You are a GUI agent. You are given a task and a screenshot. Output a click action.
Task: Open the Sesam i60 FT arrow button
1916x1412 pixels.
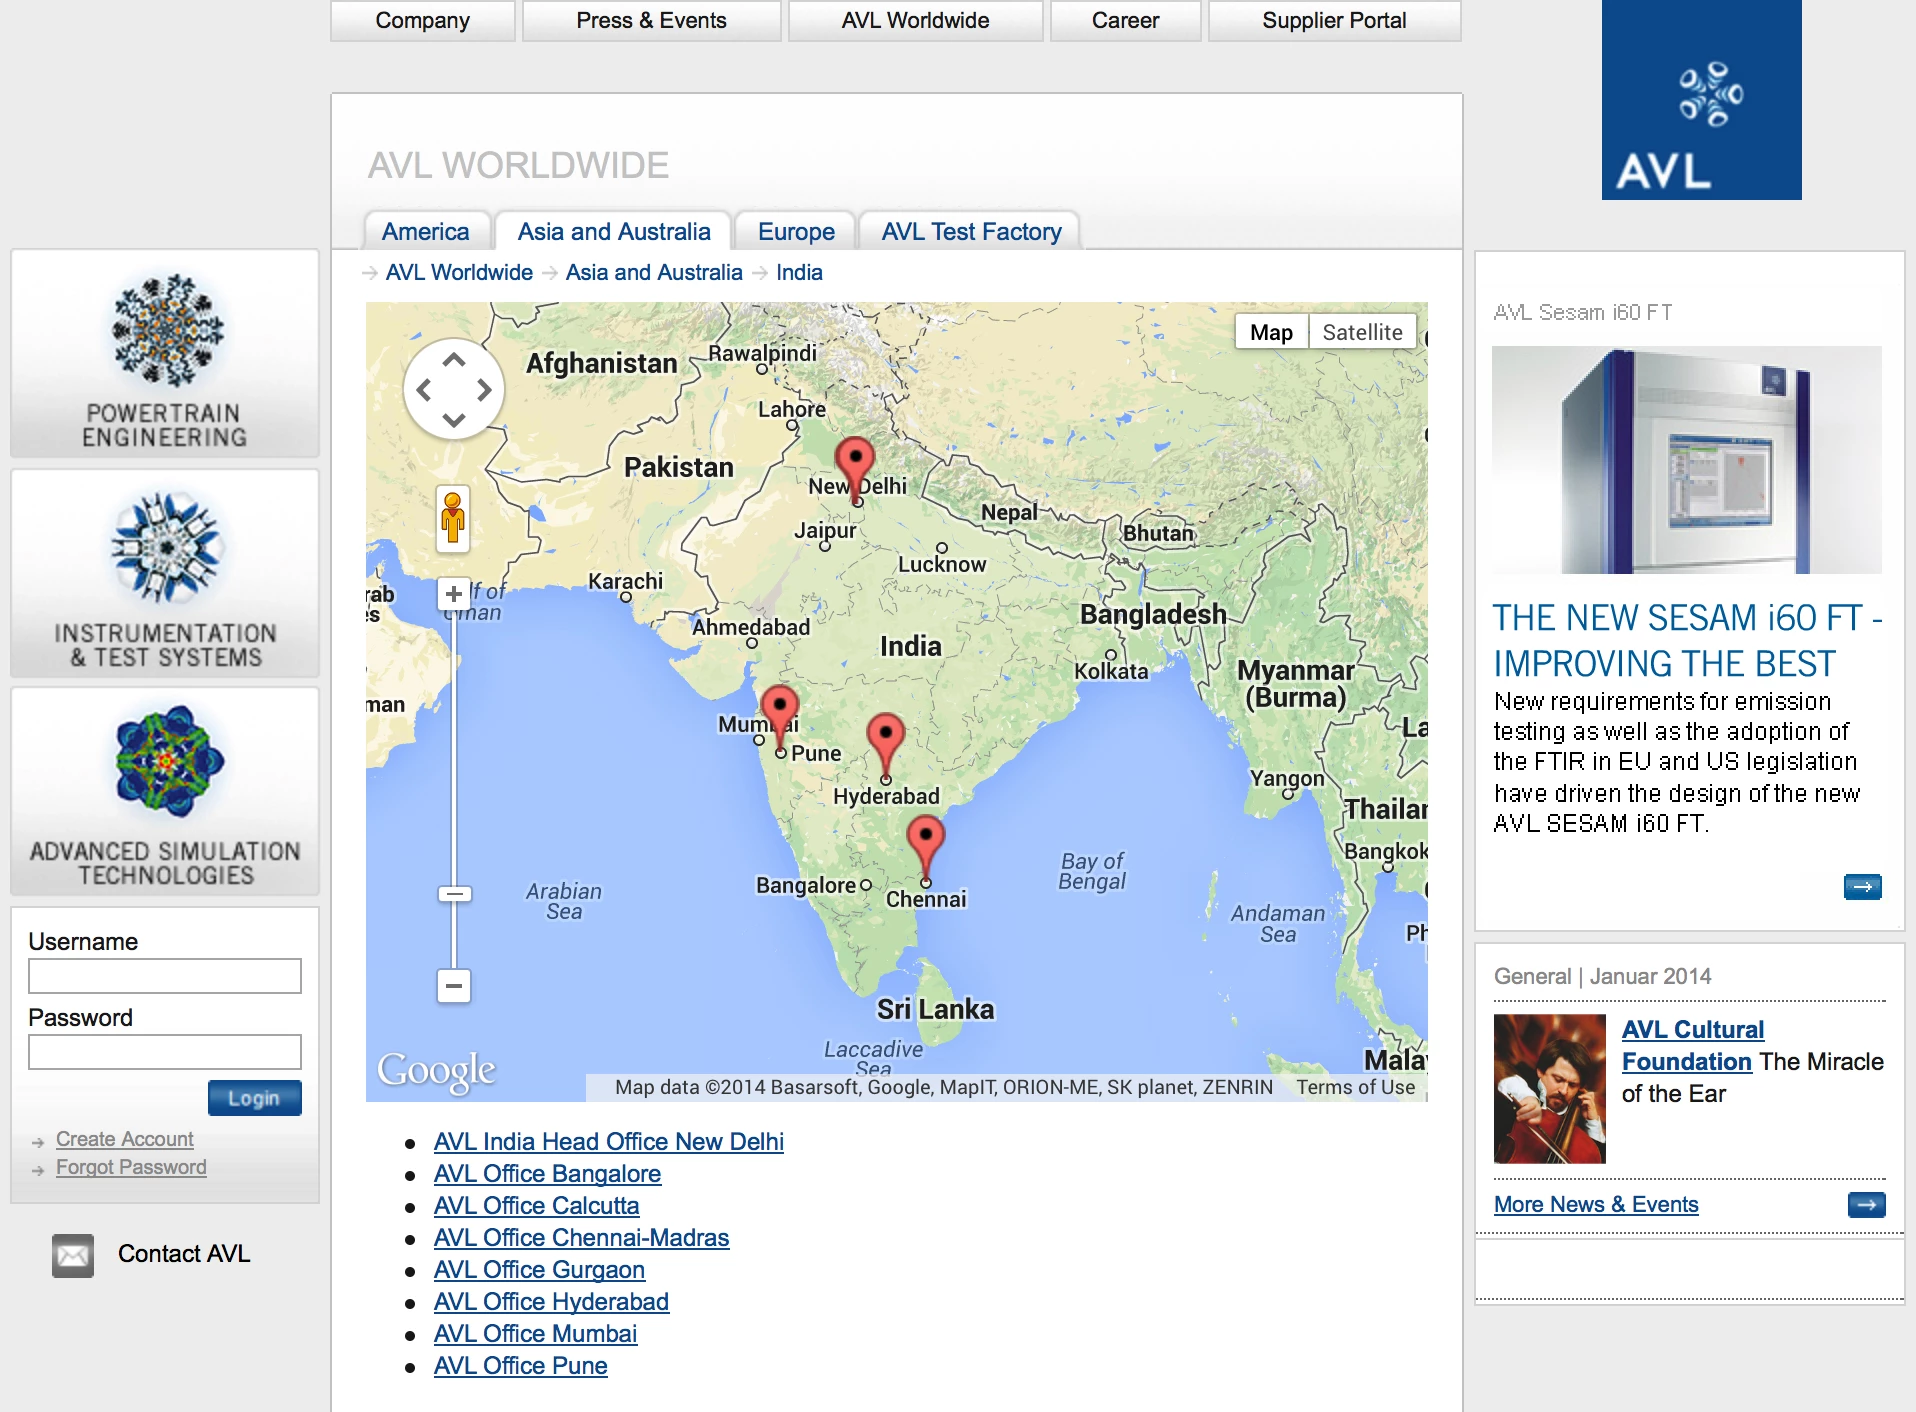(x=1862, y=887)
